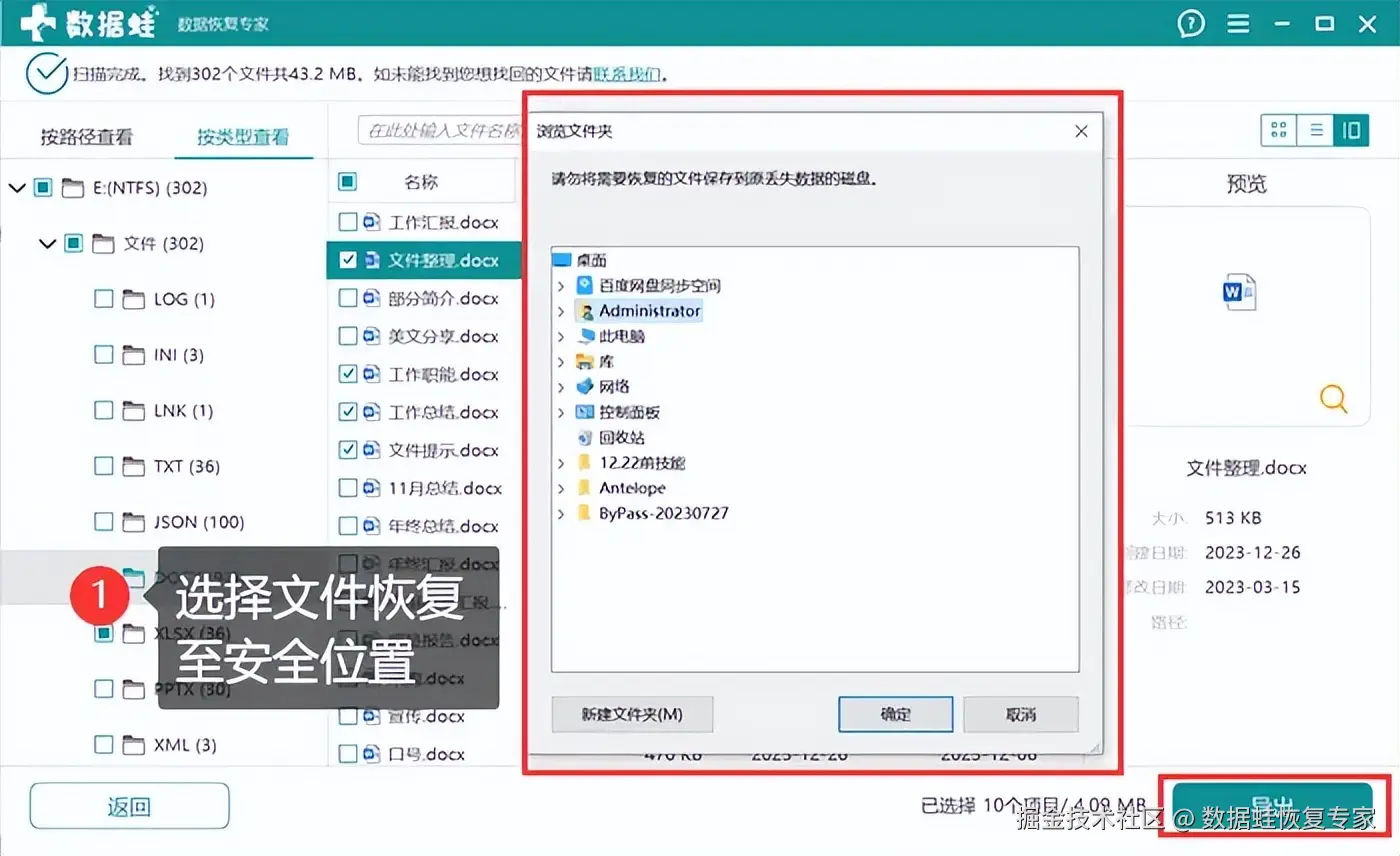Switch to thumbnail grid view
The height and width of the screenshot is (856, 1400).
[x=1278, y=129]
